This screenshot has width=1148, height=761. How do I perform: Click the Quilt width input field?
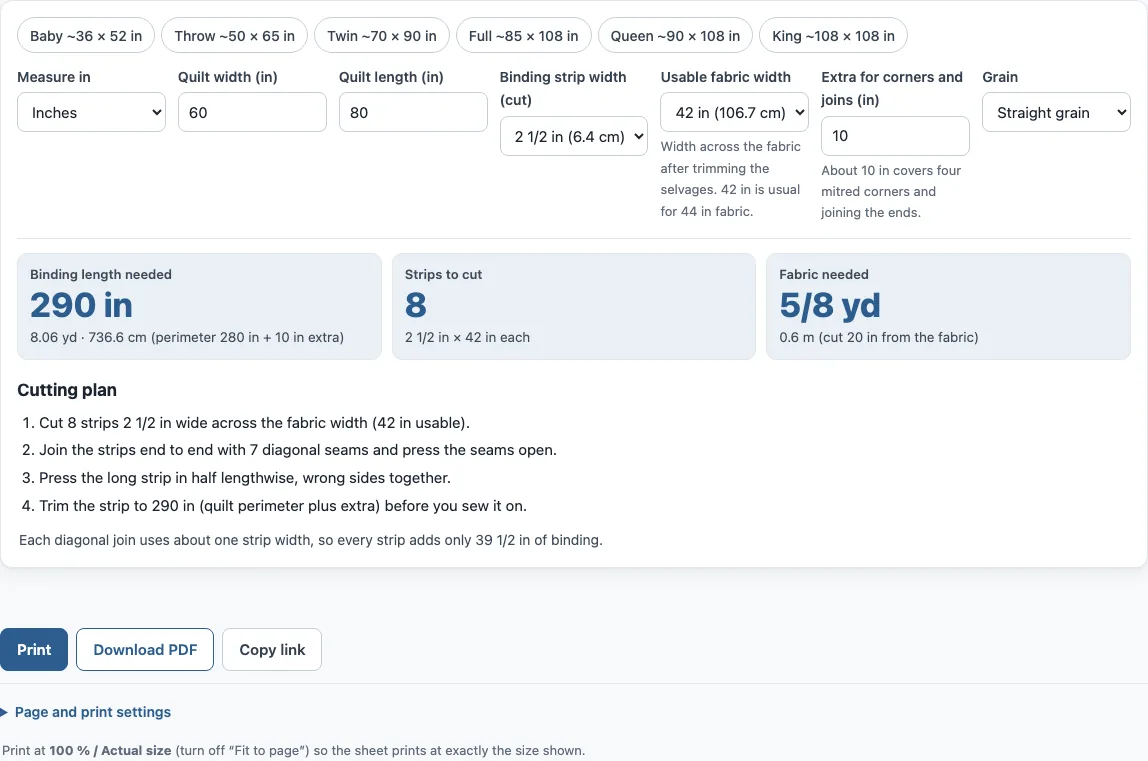point(252,112)
